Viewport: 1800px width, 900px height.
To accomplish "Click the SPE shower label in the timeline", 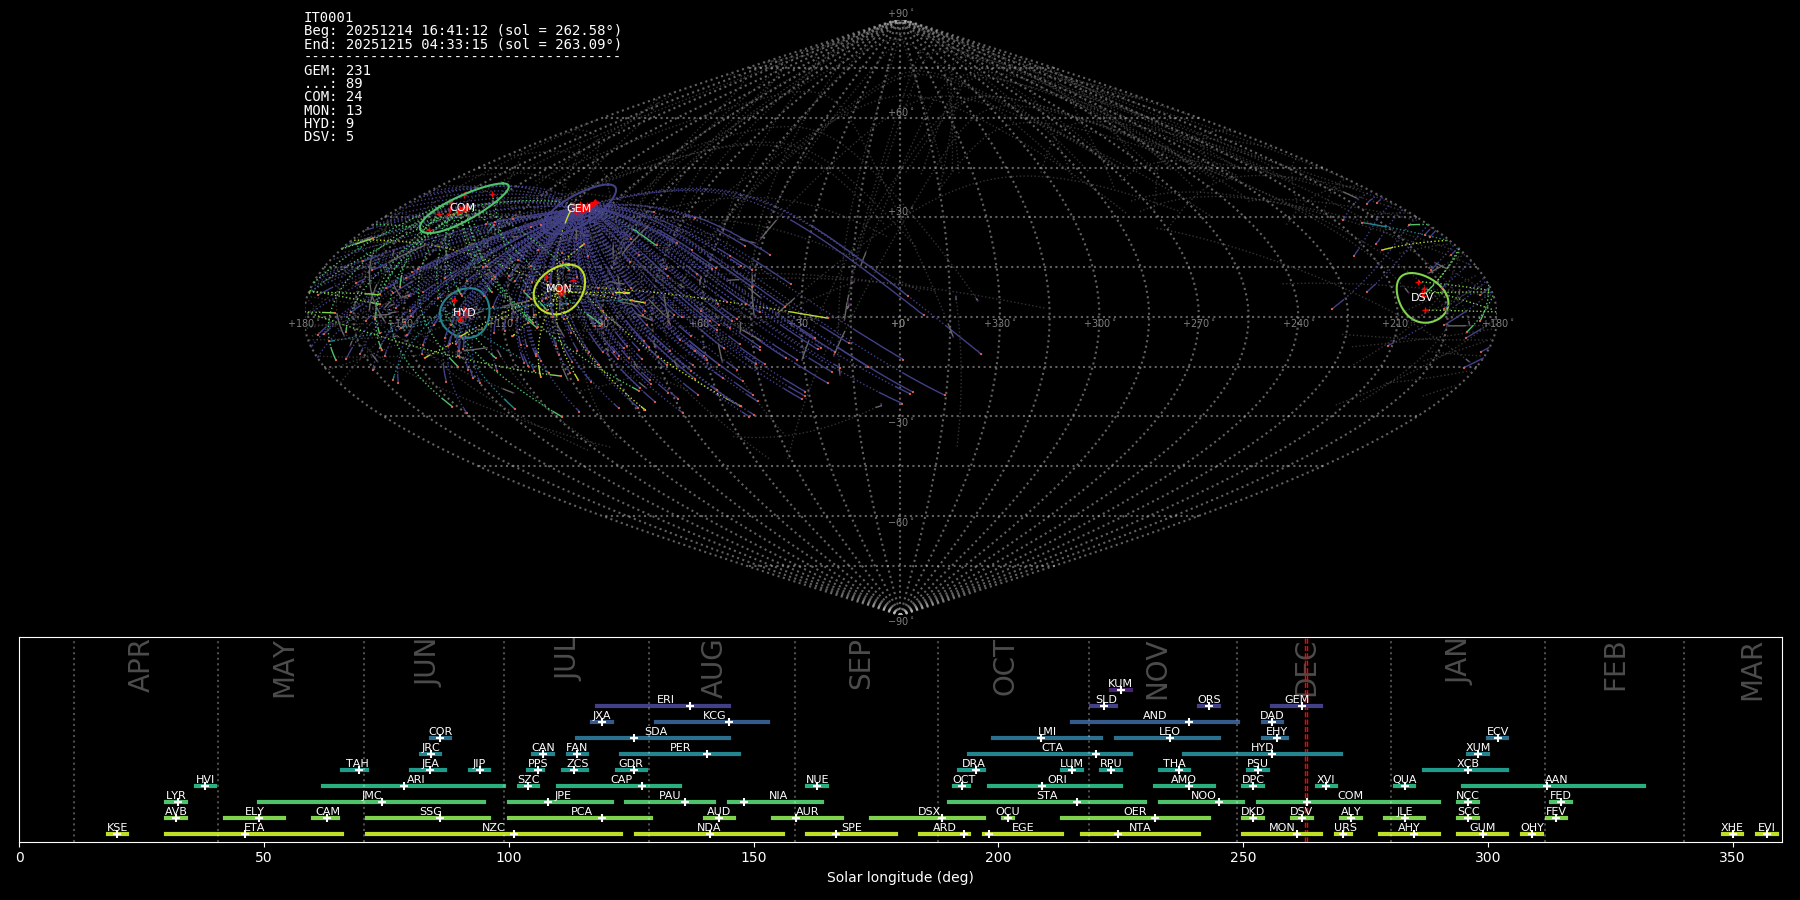I will (x=851, y=828).
